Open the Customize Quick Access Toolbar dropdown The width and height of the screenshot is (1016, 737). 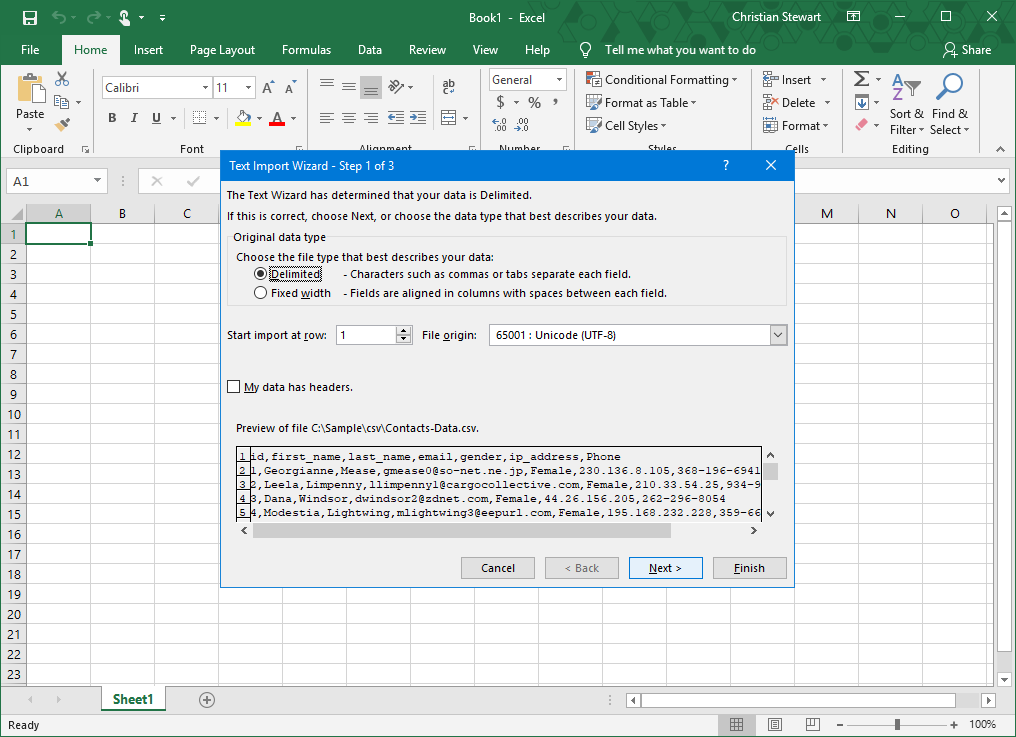162,18
